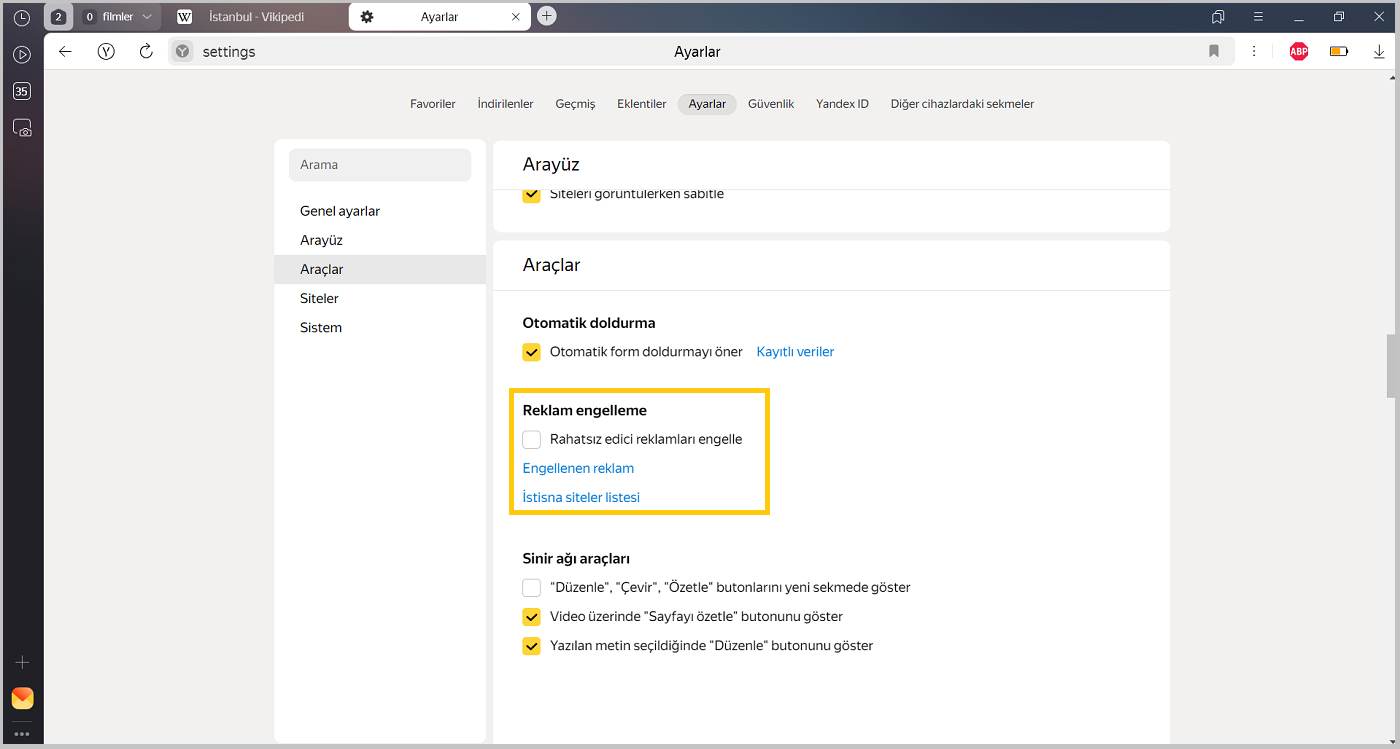Open the screenshot camera sidebar icon
This screenshot has width=1400, height=749.
point(22,128)
